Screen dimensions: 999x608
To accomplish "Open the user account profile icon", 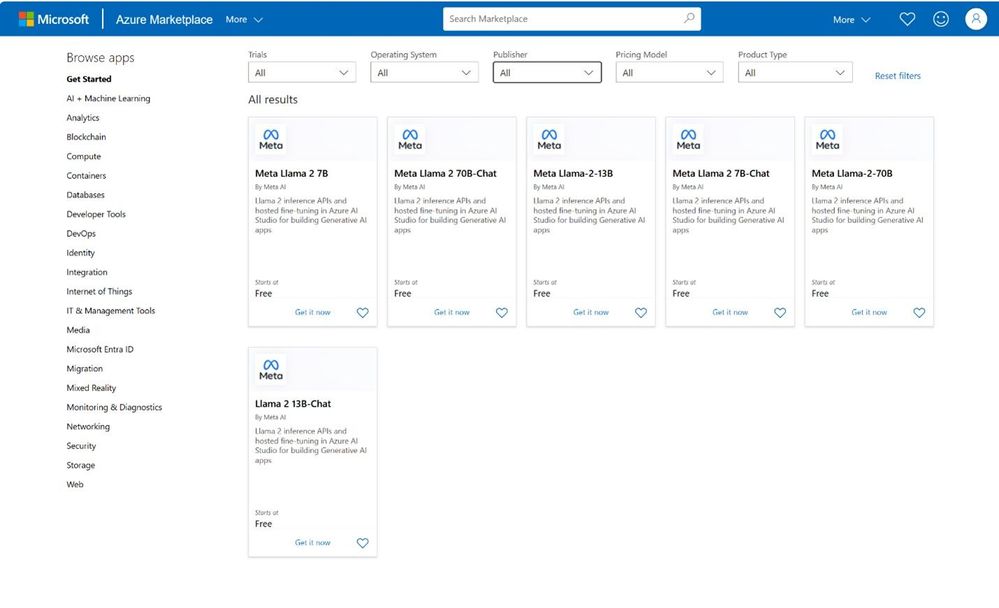I will pyautogui.click(x=975, y=19).
